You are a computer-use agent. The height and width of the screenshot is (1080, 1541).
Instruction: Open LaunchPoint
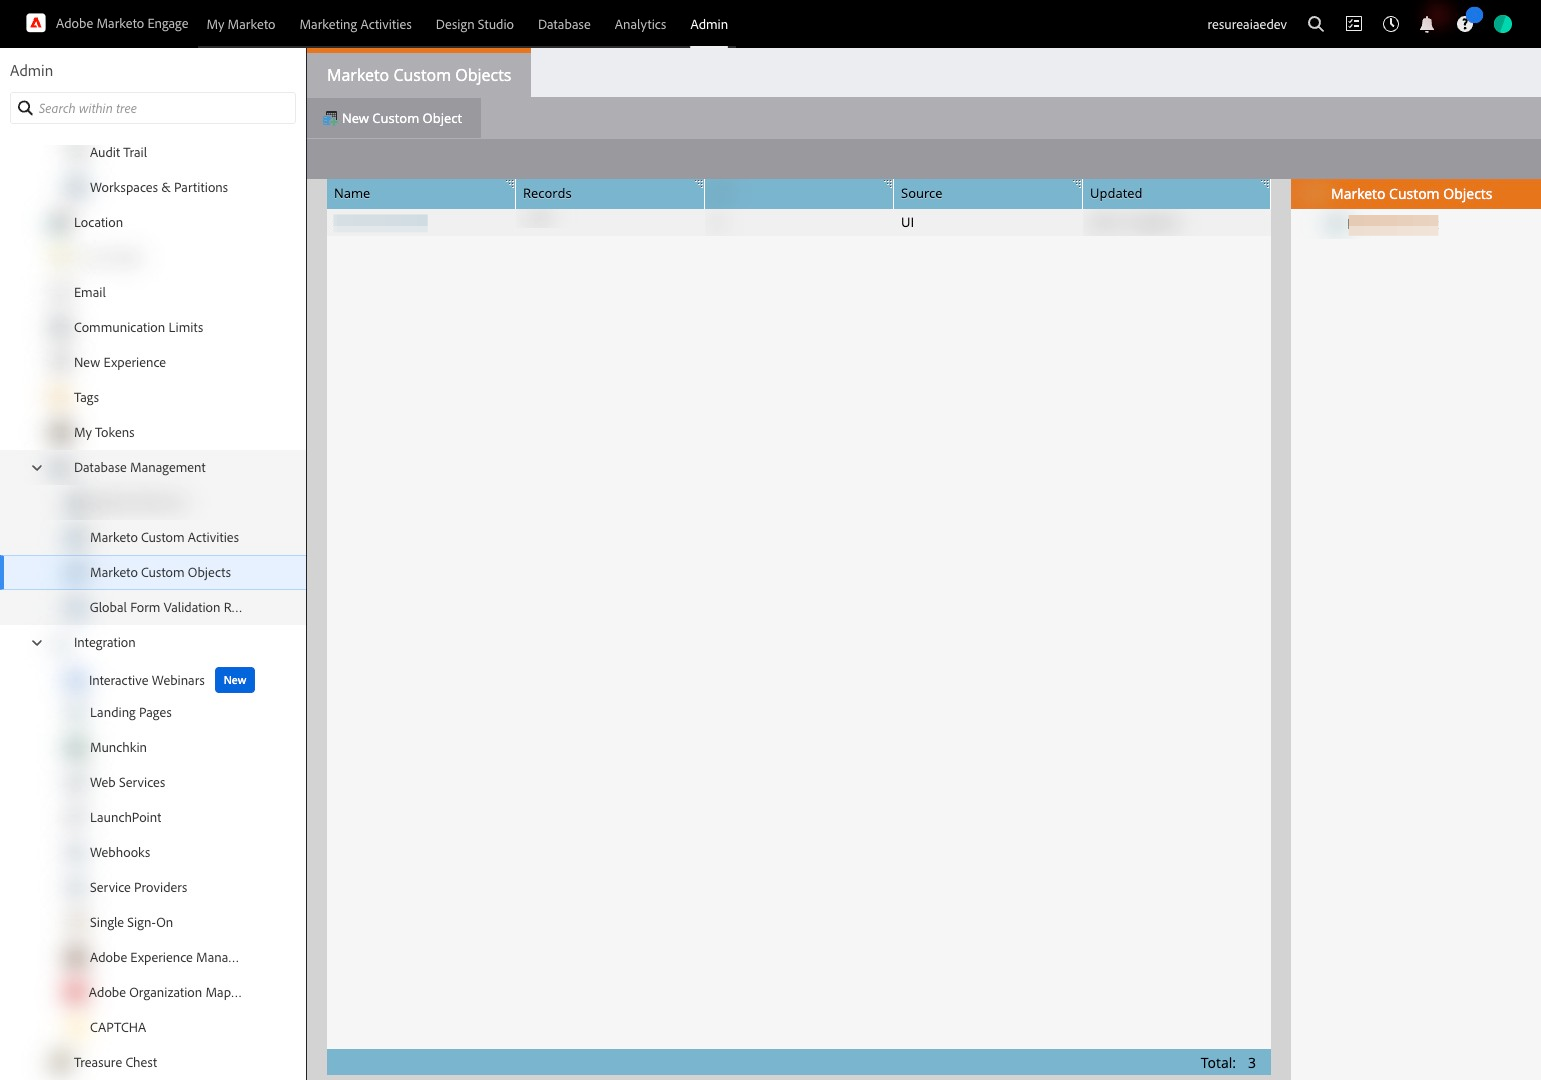point(125,817)
